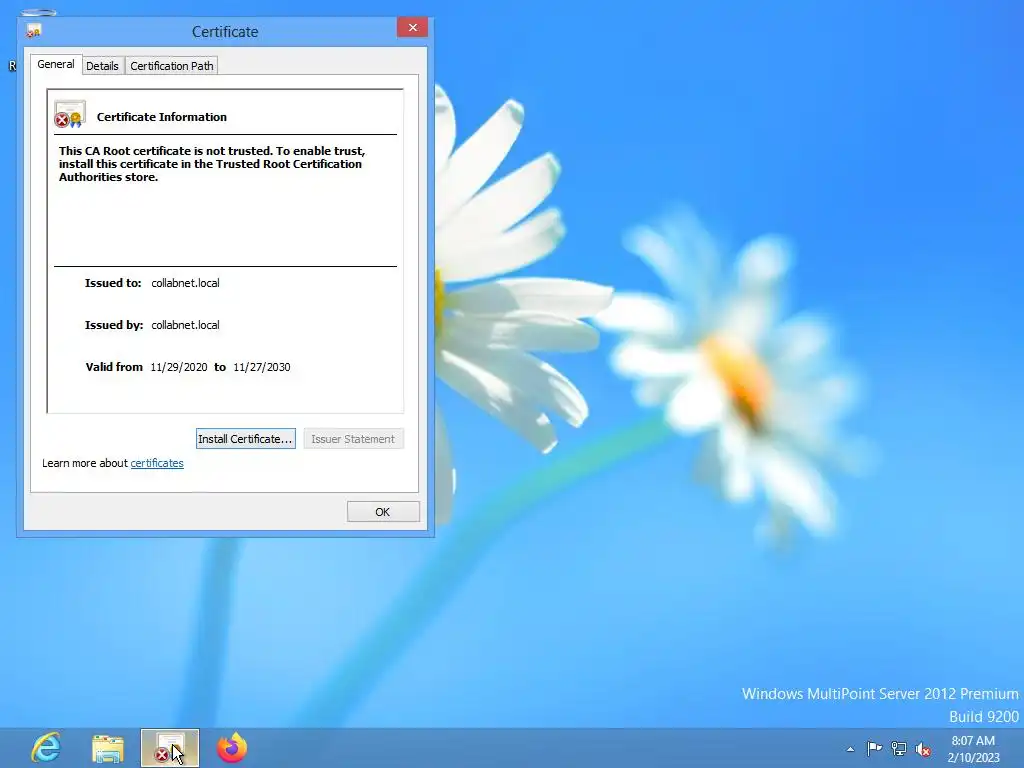
Task: Click the Issued by value collabnet.local
Action: pyautogui.click(x=185, y=325)
